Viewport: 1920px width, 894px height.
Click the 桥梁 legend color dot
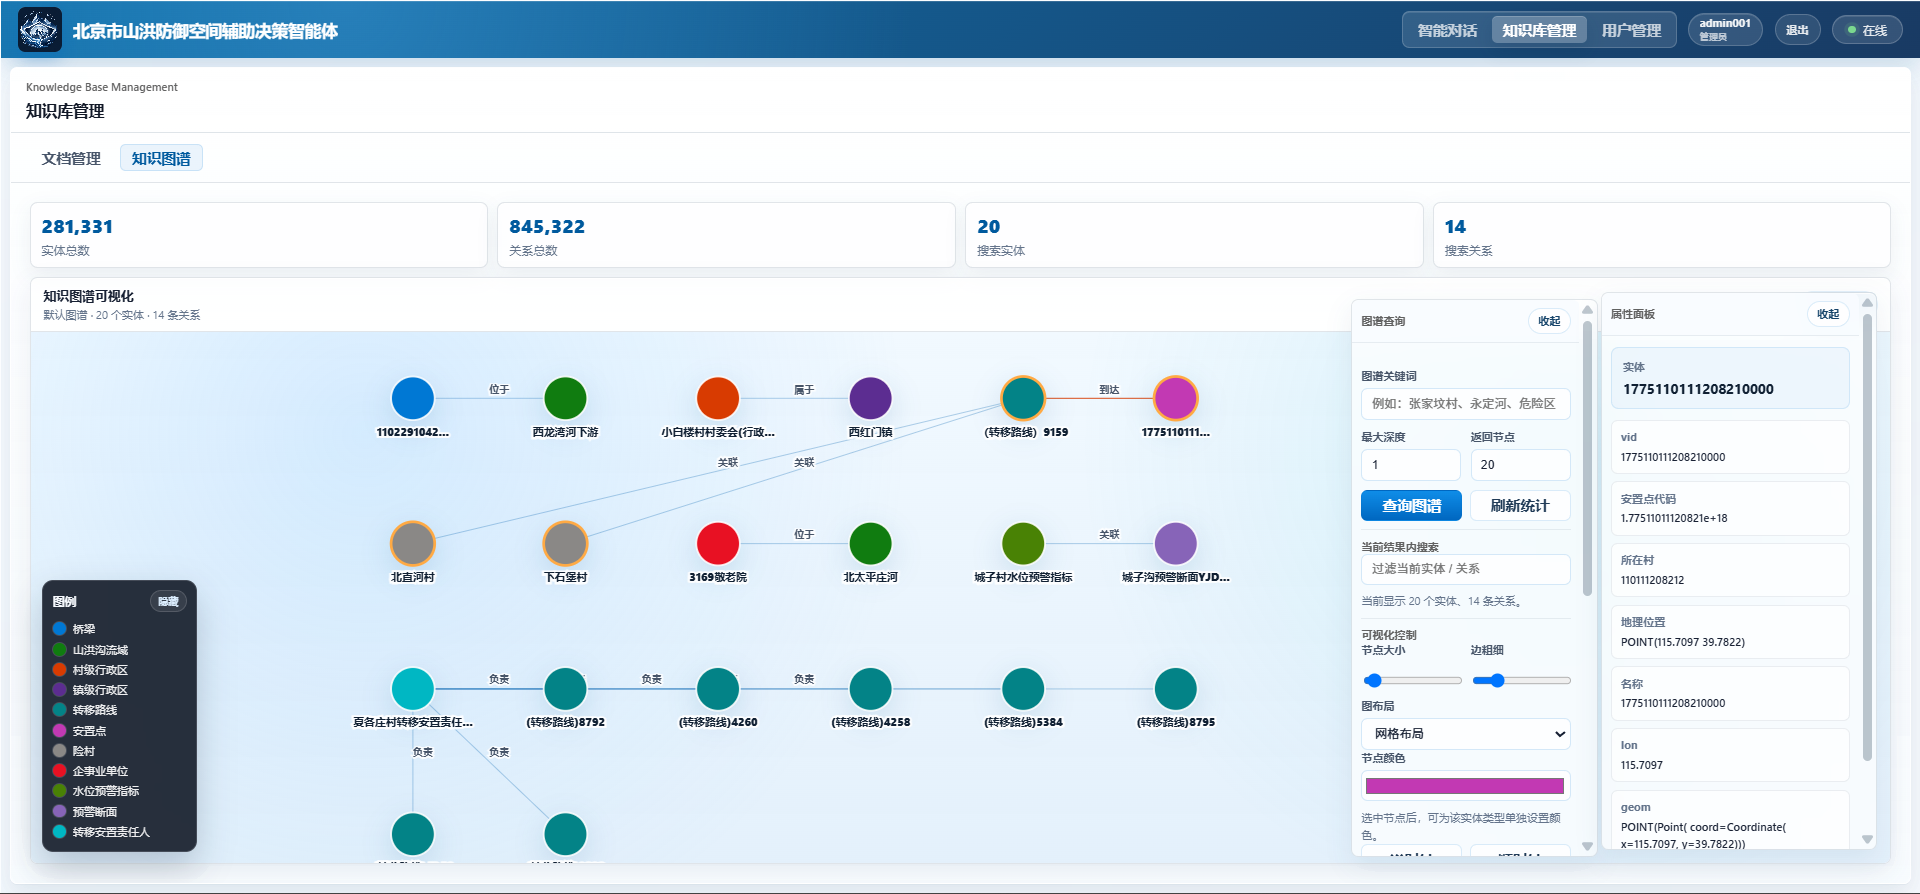(x=60, y=629)
